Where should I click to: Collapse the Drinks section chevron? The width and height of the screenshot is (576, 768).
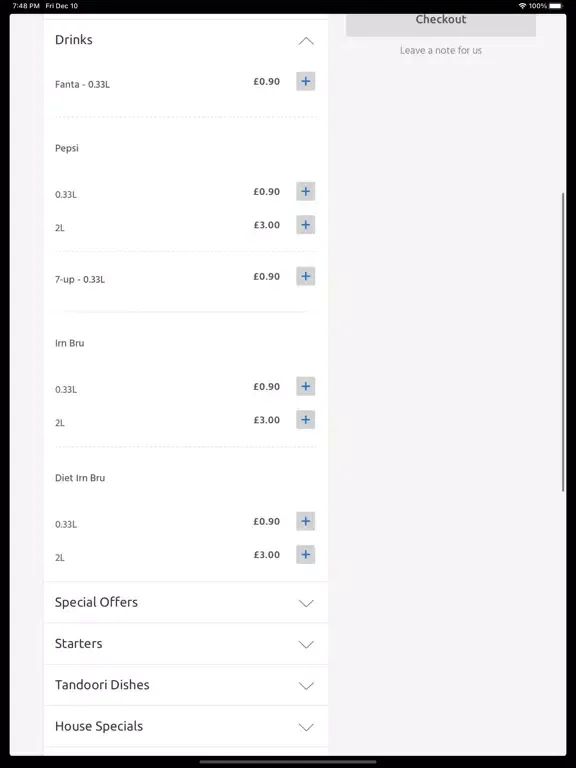(x=306, y=41)
